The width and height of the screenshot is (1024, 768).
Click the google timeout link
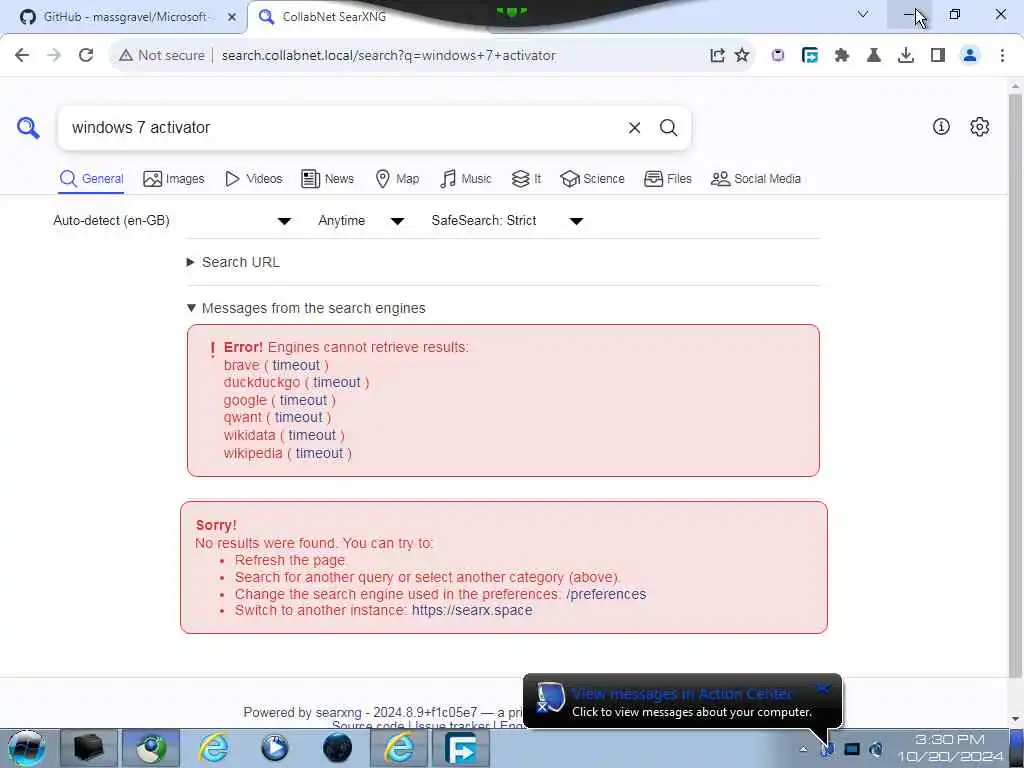pyautogui.click(x=304, y=400)
